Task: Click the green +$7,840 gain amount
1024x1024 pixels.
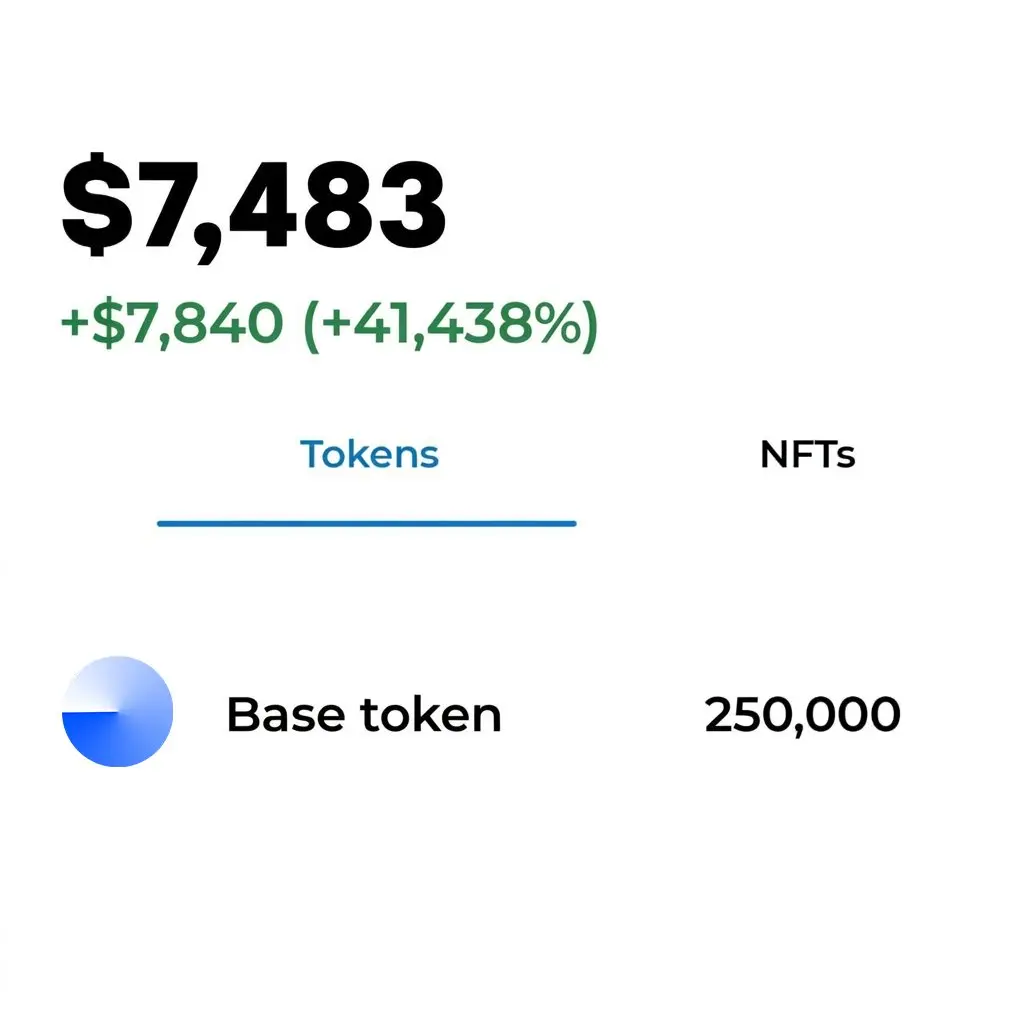Action: click(171, 323)
